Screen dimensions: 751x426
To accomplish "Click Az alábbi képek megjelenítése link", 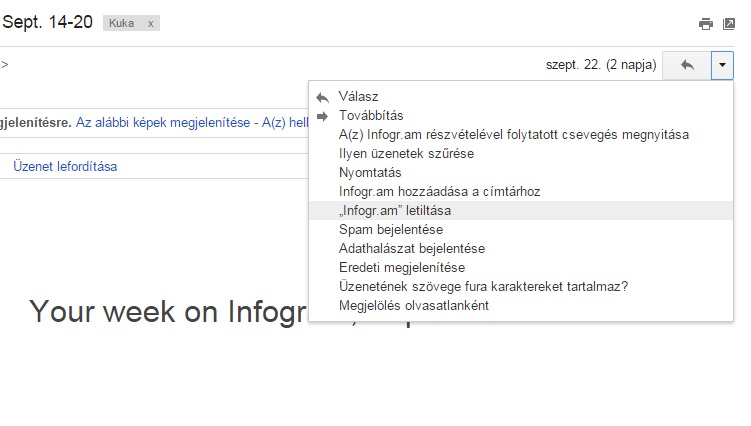I will (x=163, y=123).
